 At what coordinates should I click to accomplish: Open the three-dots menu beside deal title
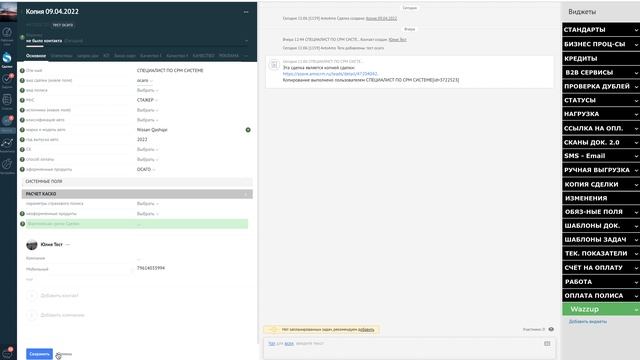[246, 12]
